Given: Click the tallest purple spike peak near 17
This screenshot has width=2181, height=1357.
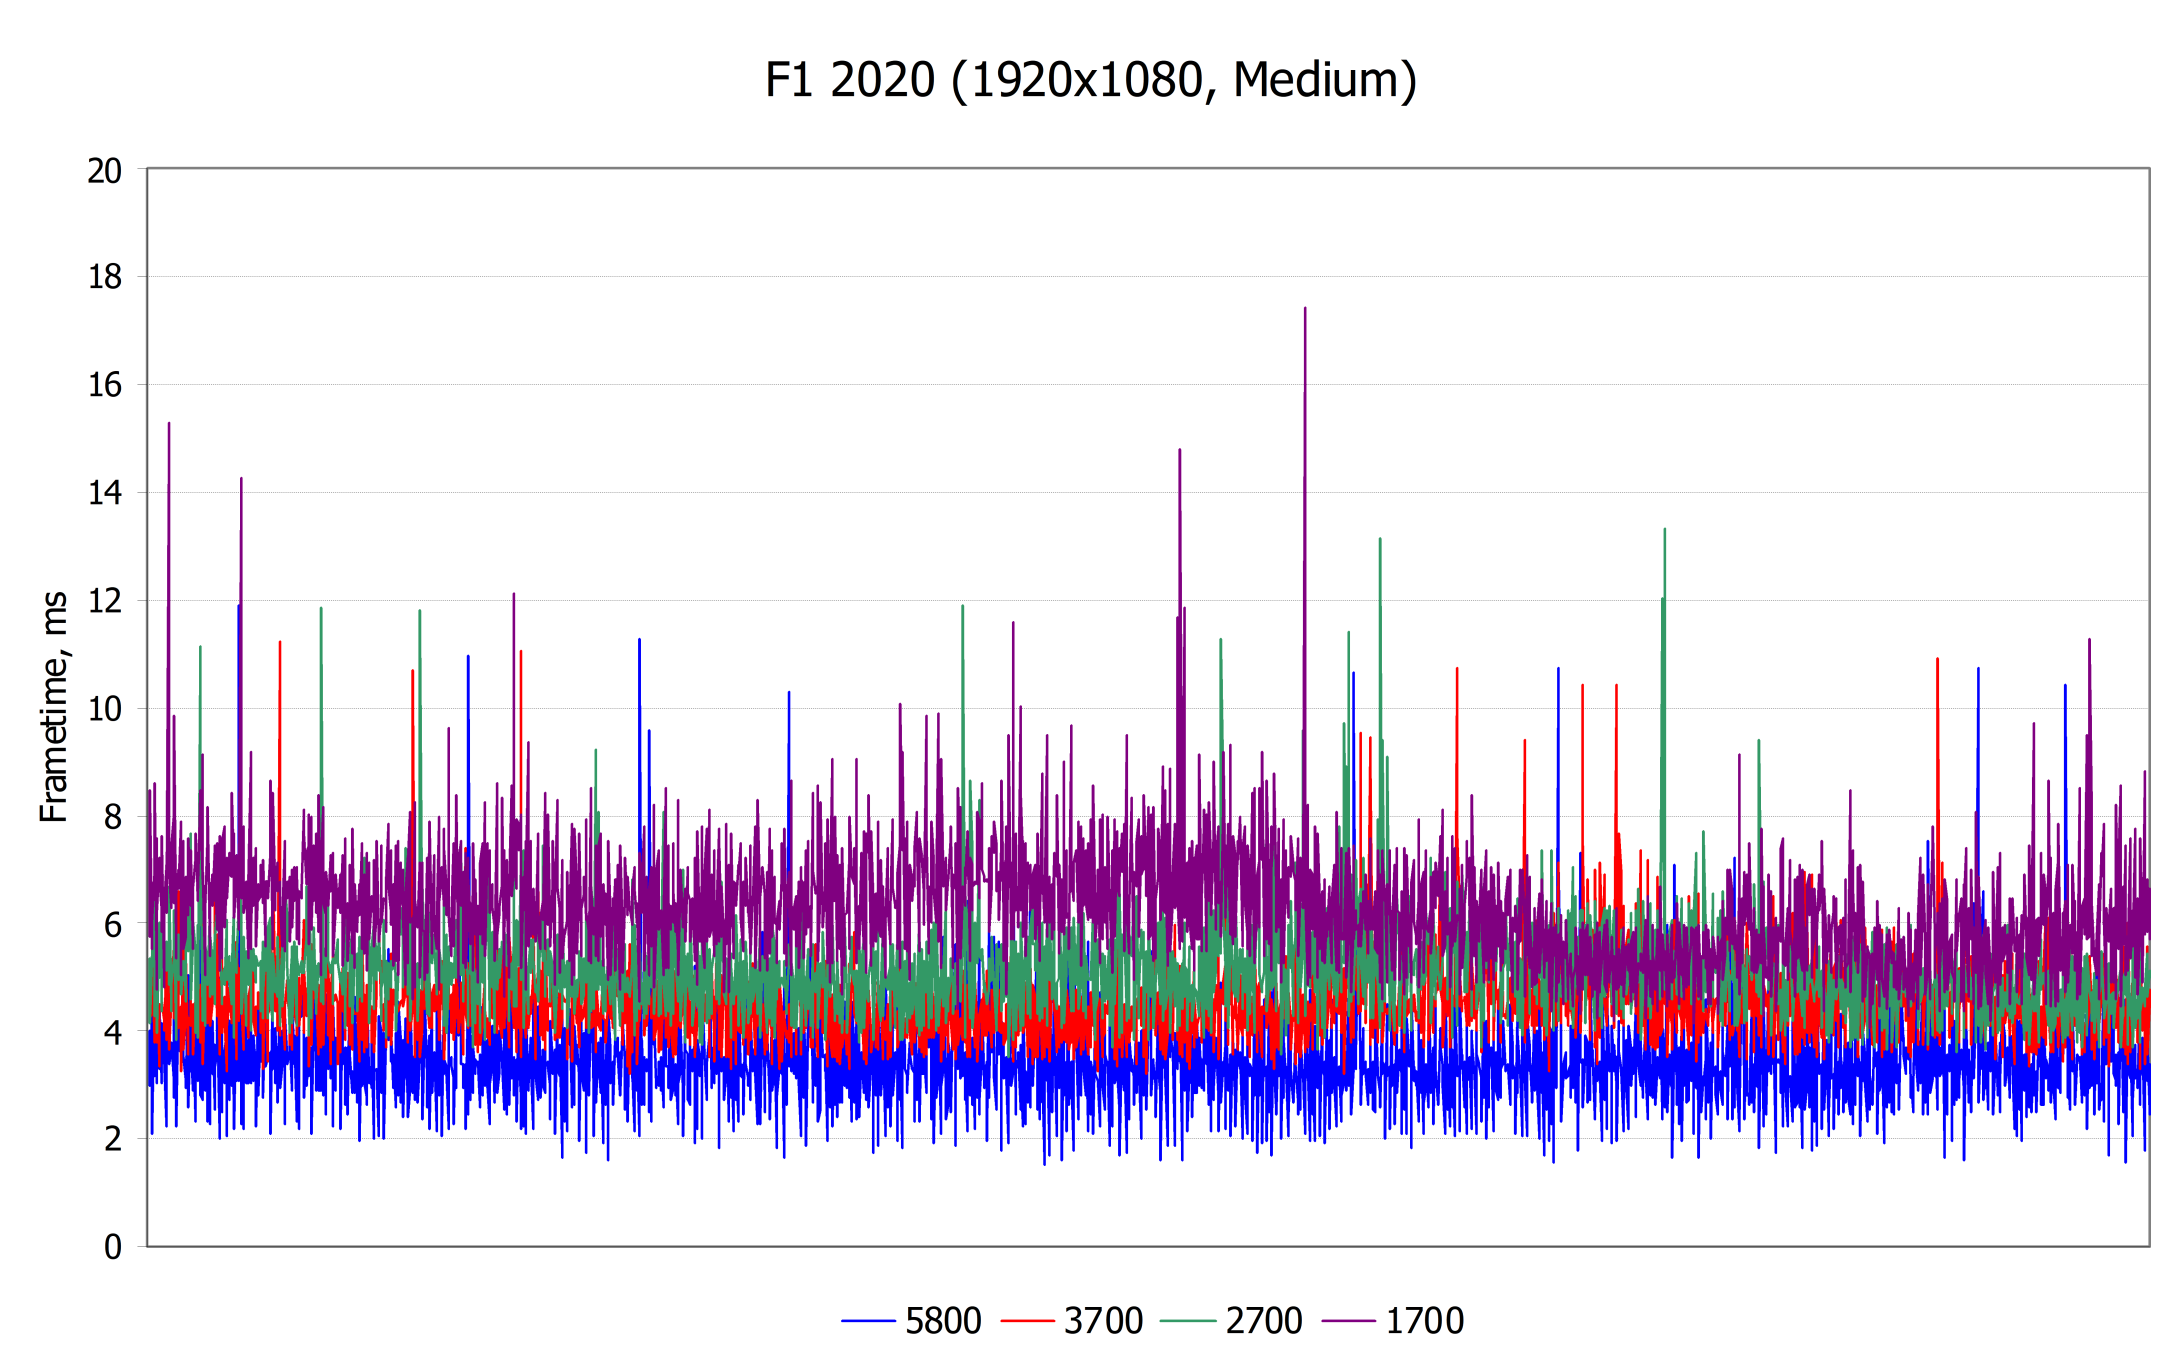Looking at the screenshot, I should click(1305, 310).
